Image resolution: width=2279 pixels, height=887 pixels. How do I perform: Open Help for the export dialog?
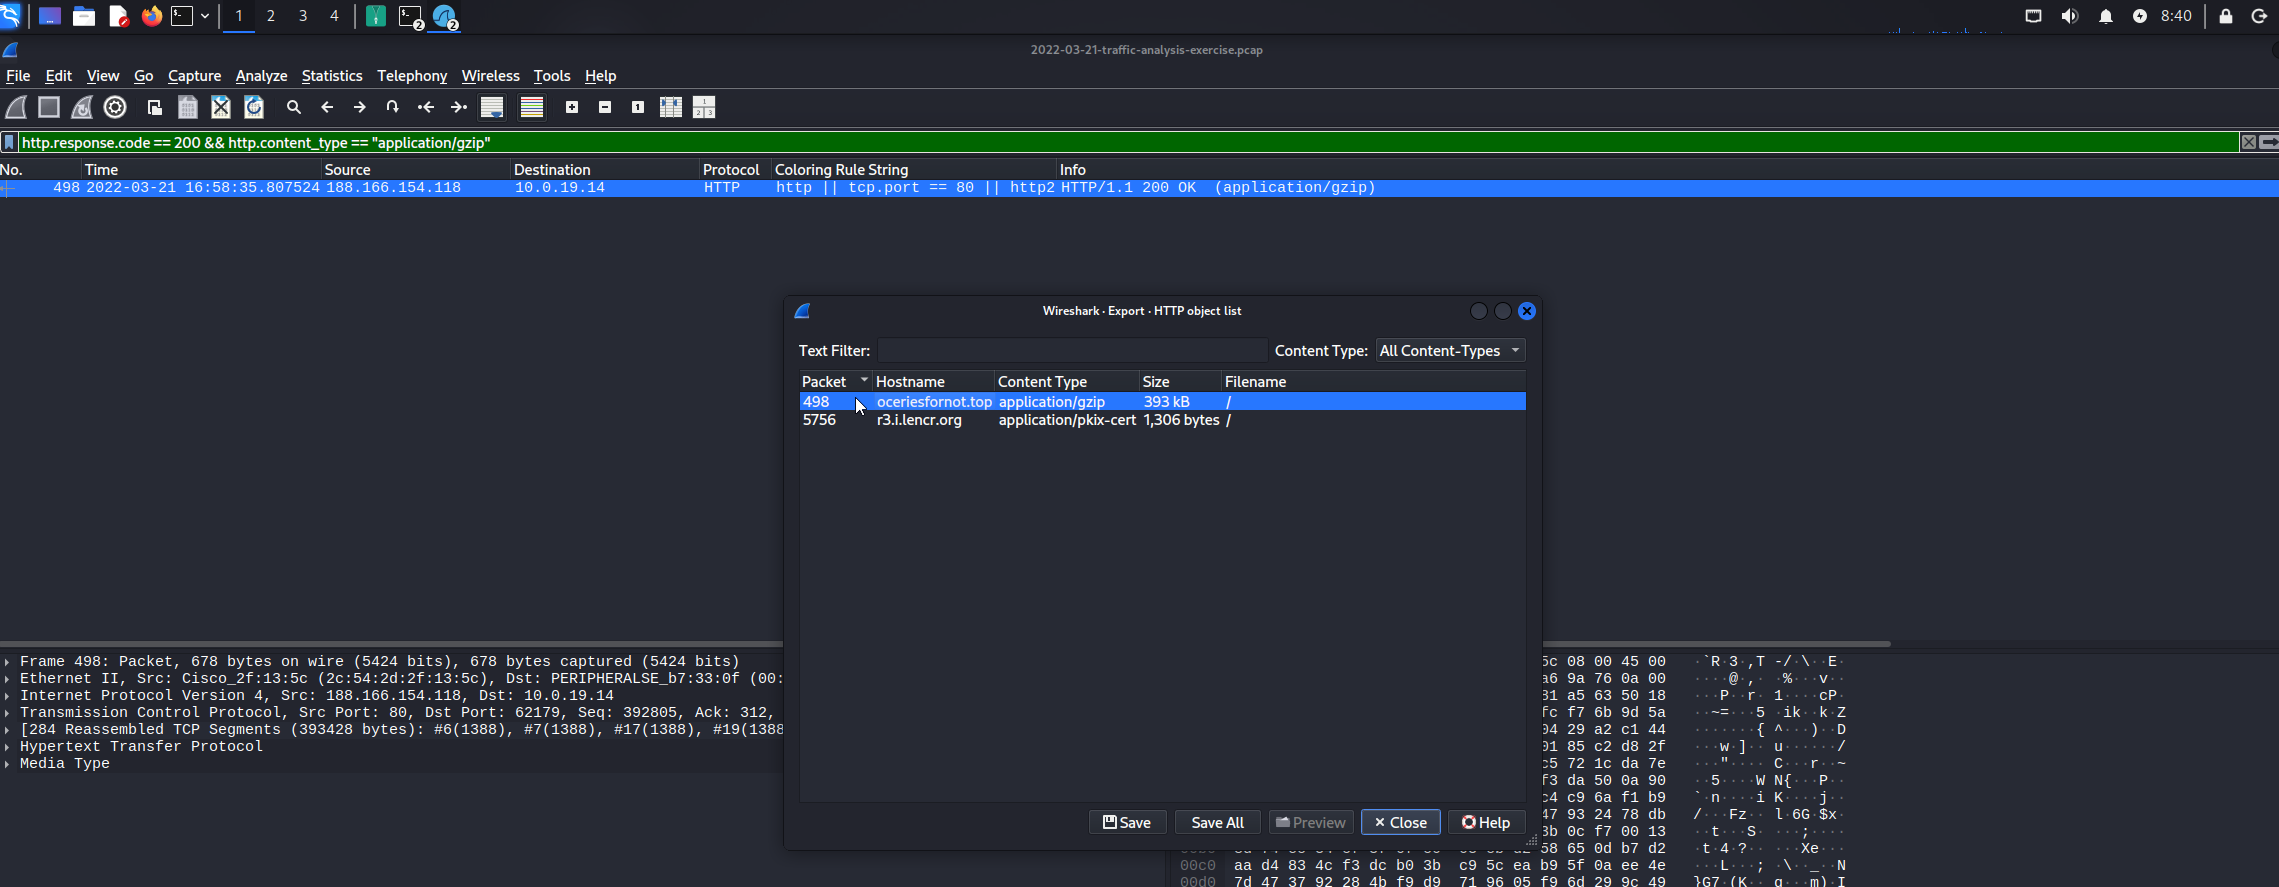[1486, 822]
